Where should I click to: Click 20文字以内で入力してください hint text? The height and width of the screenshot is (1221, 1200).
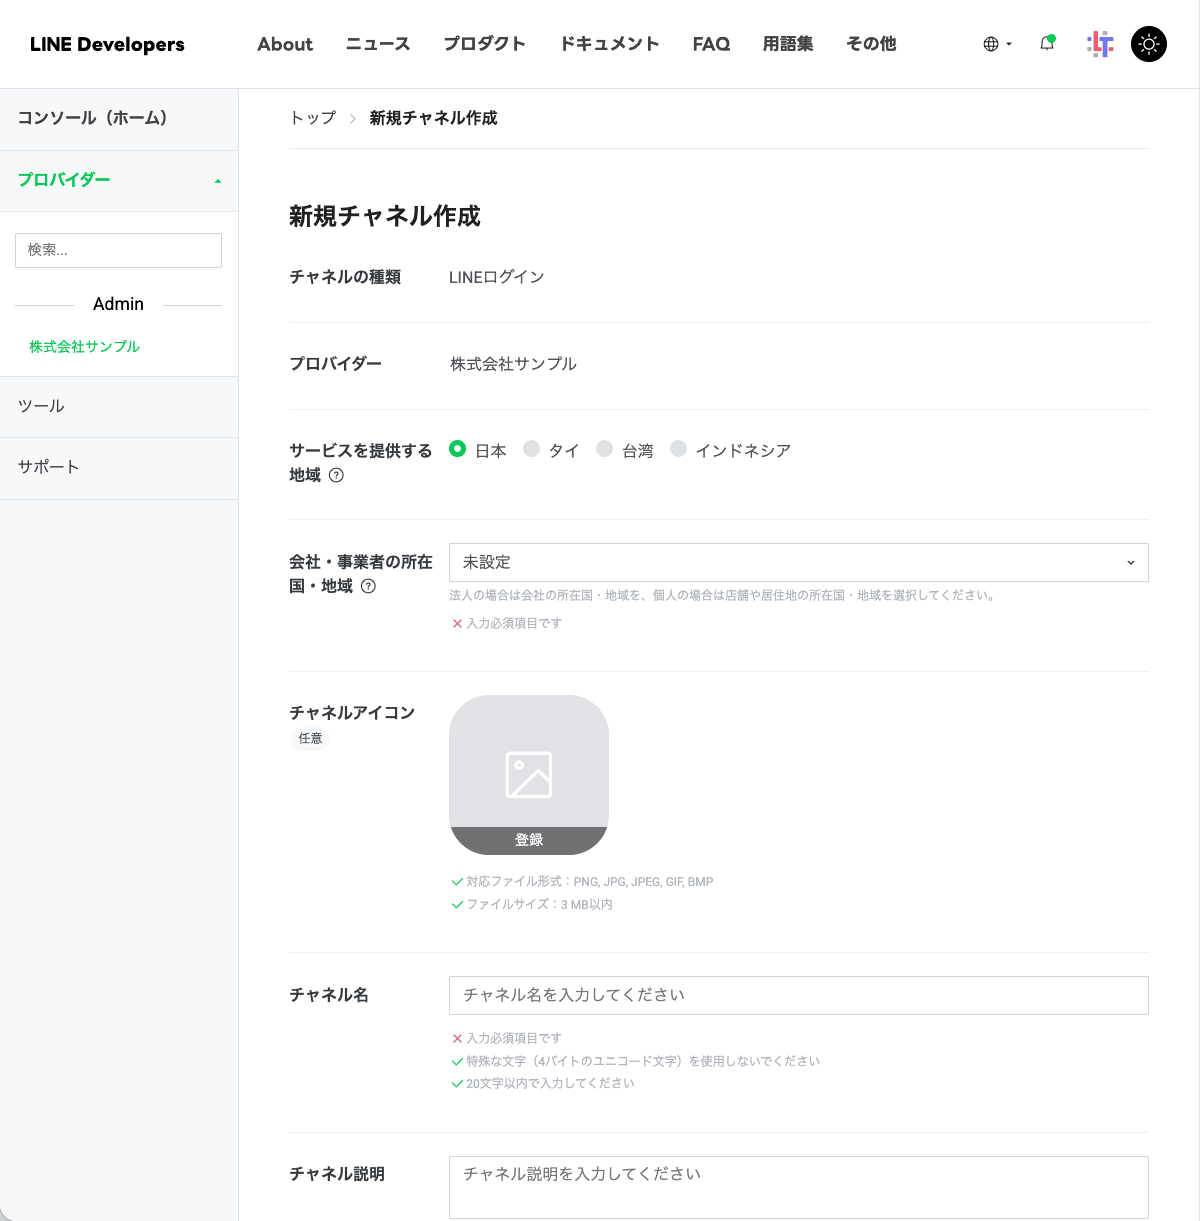[x=550, y=1083]
